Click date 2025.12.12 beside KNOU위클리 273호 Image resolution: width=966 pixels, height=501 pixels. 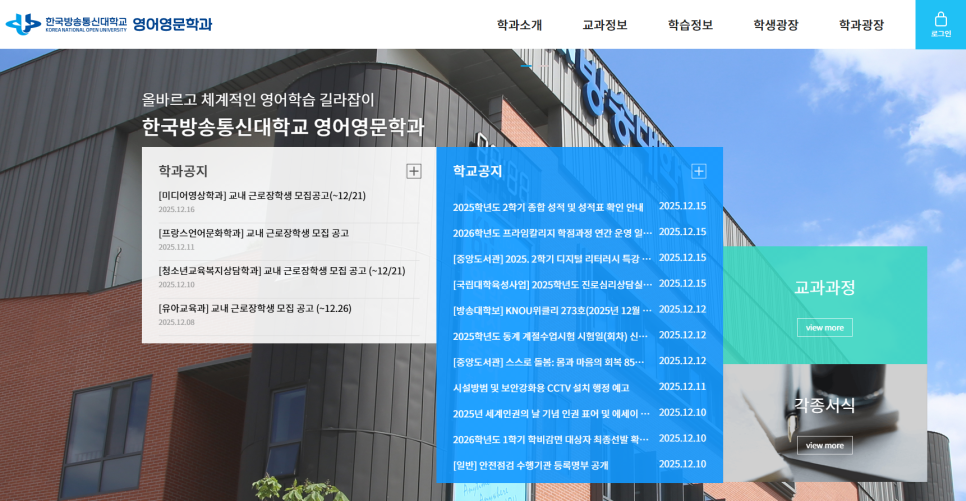coord(683,309)
